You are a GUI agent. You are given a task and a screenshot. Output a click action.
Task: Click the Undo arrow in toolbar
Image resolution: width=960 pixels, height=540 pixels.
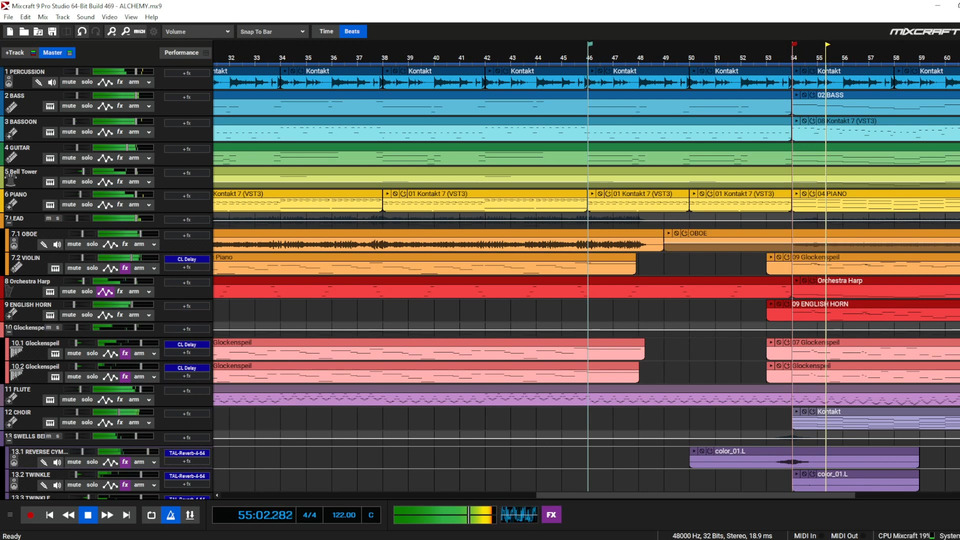pyautogui.click(x=82, y=32)
